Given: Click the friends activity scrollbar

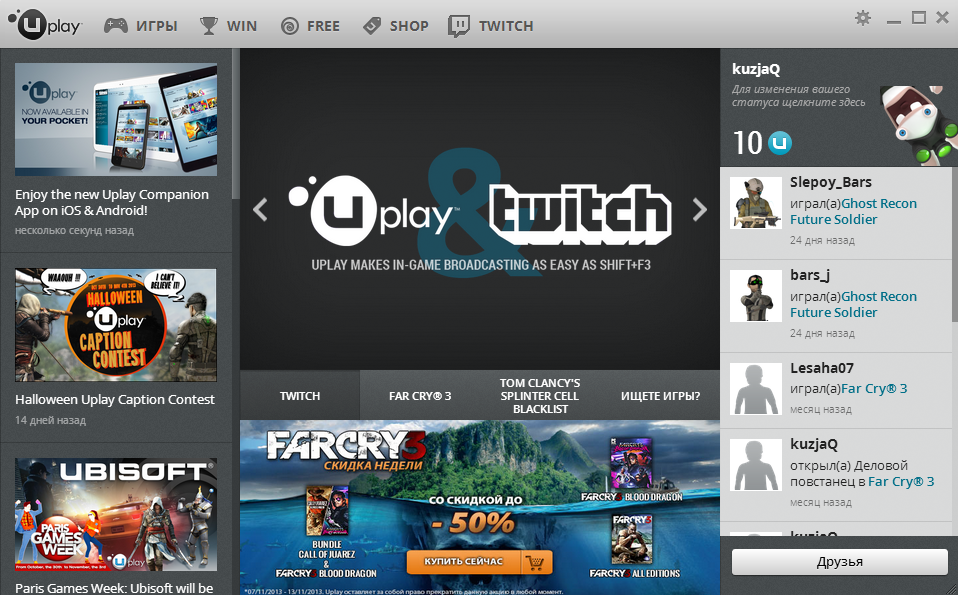Looking at the screenshot, I should tap(954, 244).
